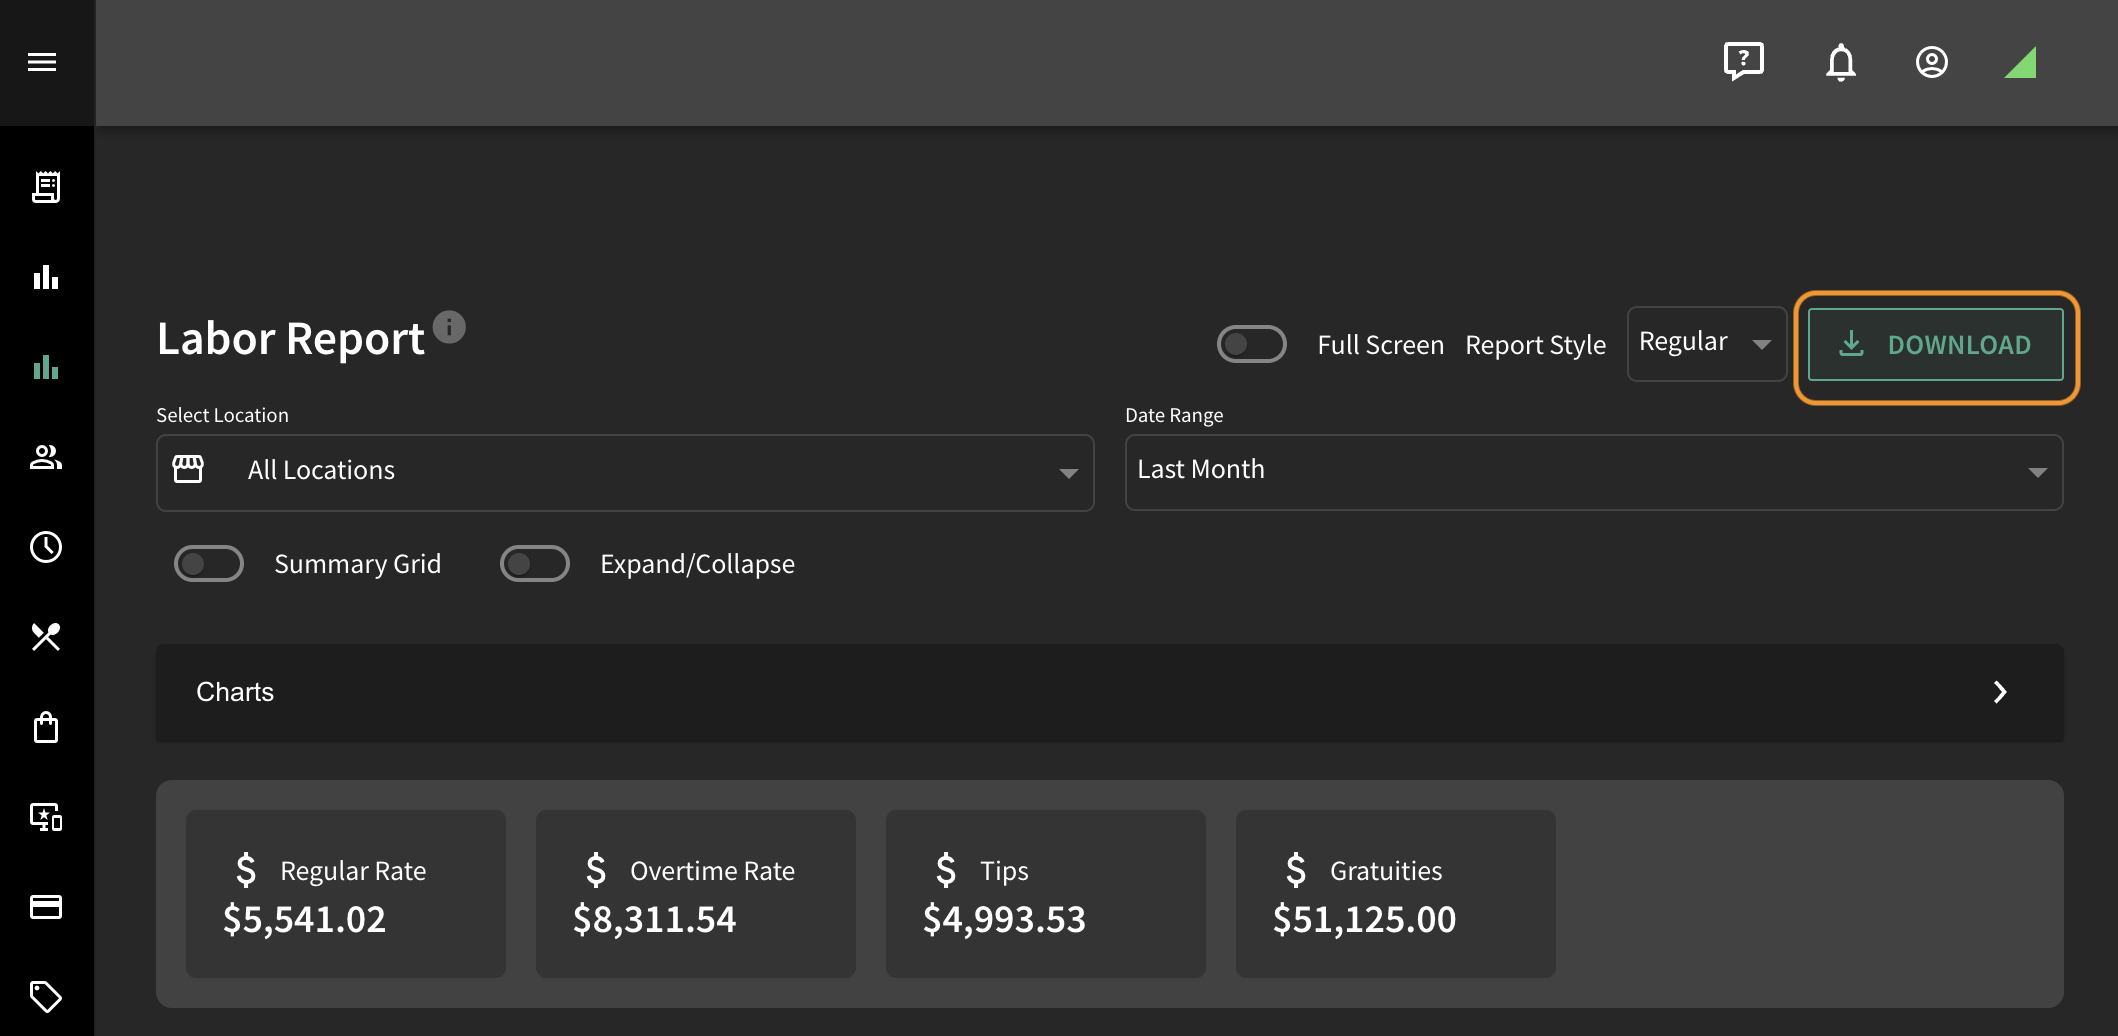Open the Report Style Regular dropdown

[1707, 343]
